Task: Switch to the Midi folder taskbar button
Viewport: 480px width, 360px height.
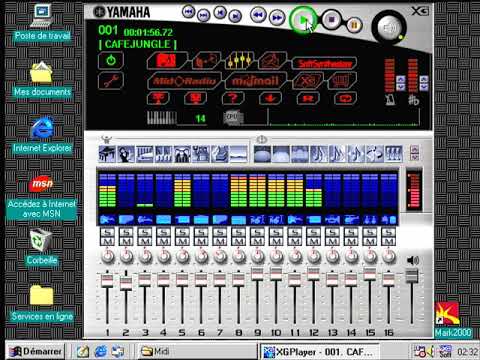Action: (x=197, y=351)
